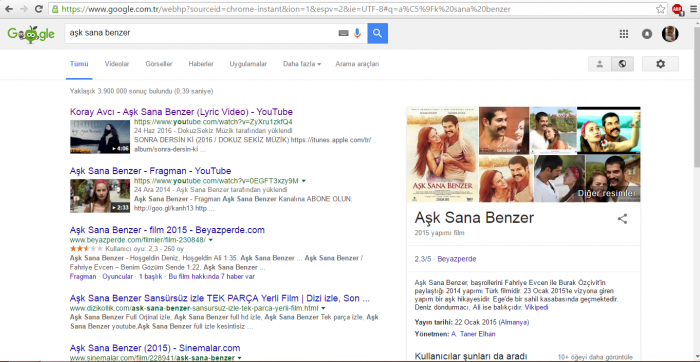Open the Beyazperde rating link in knowledge panel
This screenshot has height=362, width=700.
pyautogui.click(x=457, y=259)
